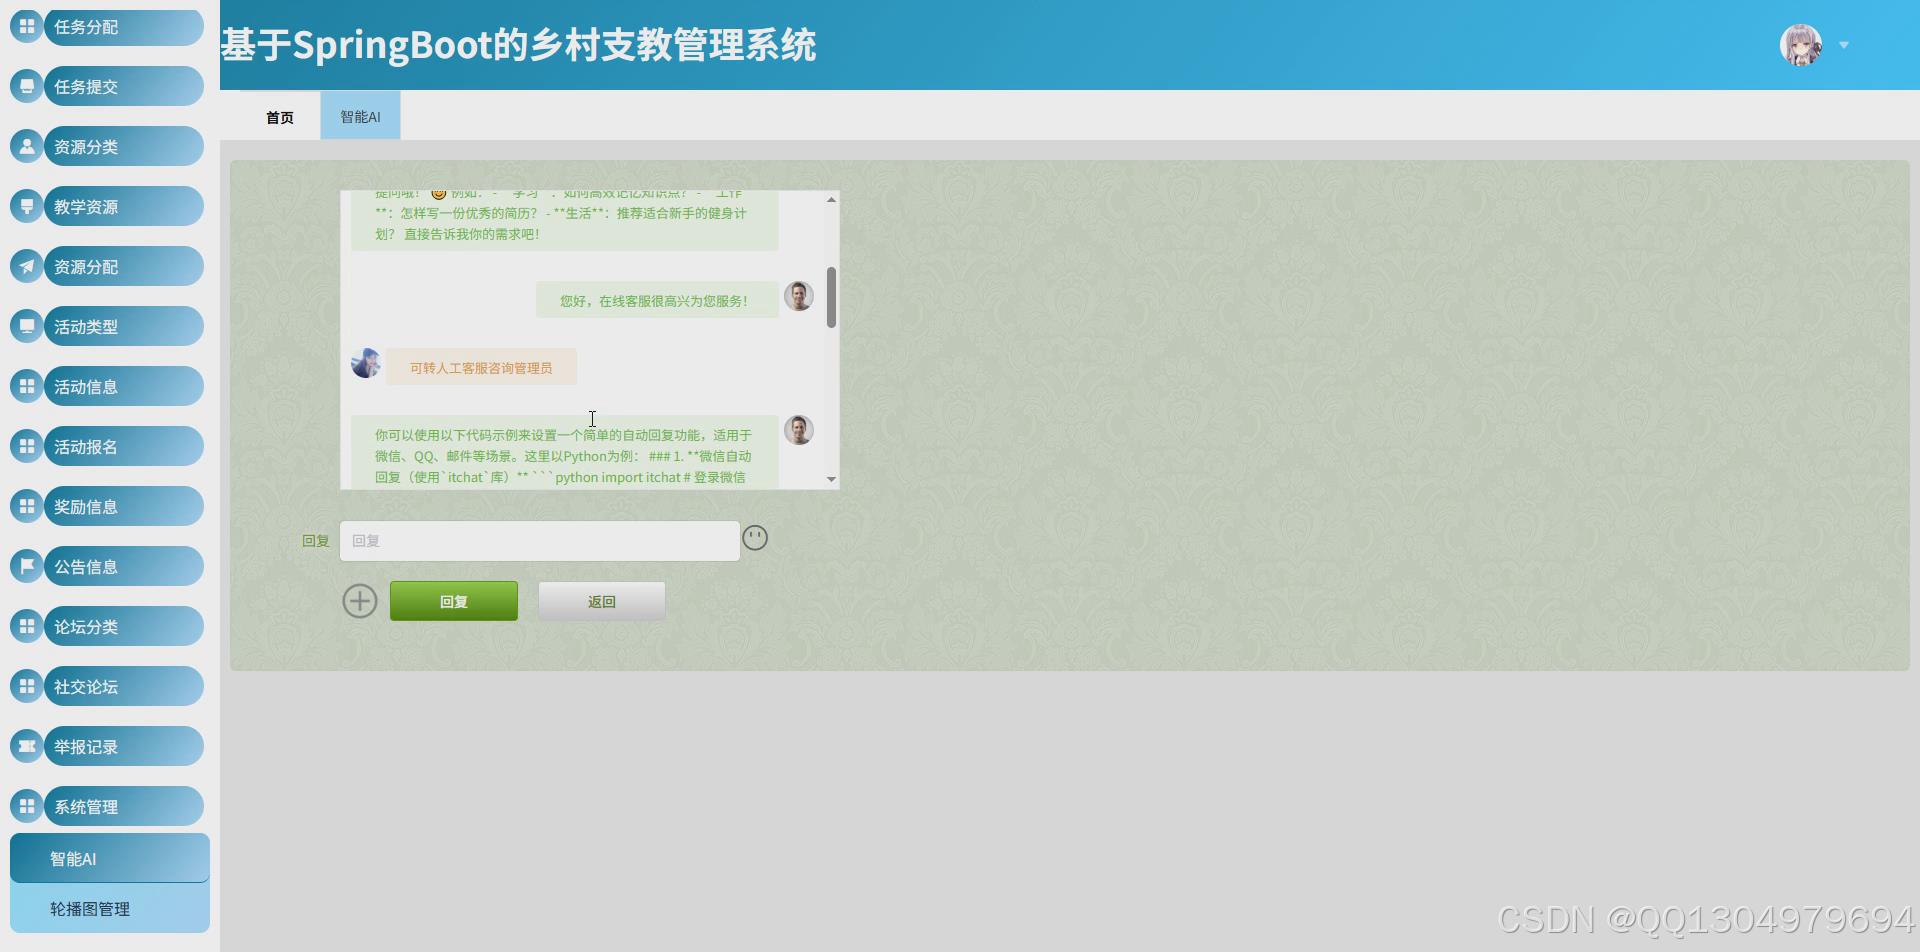Click the 返回 back button

coord(601,600)
